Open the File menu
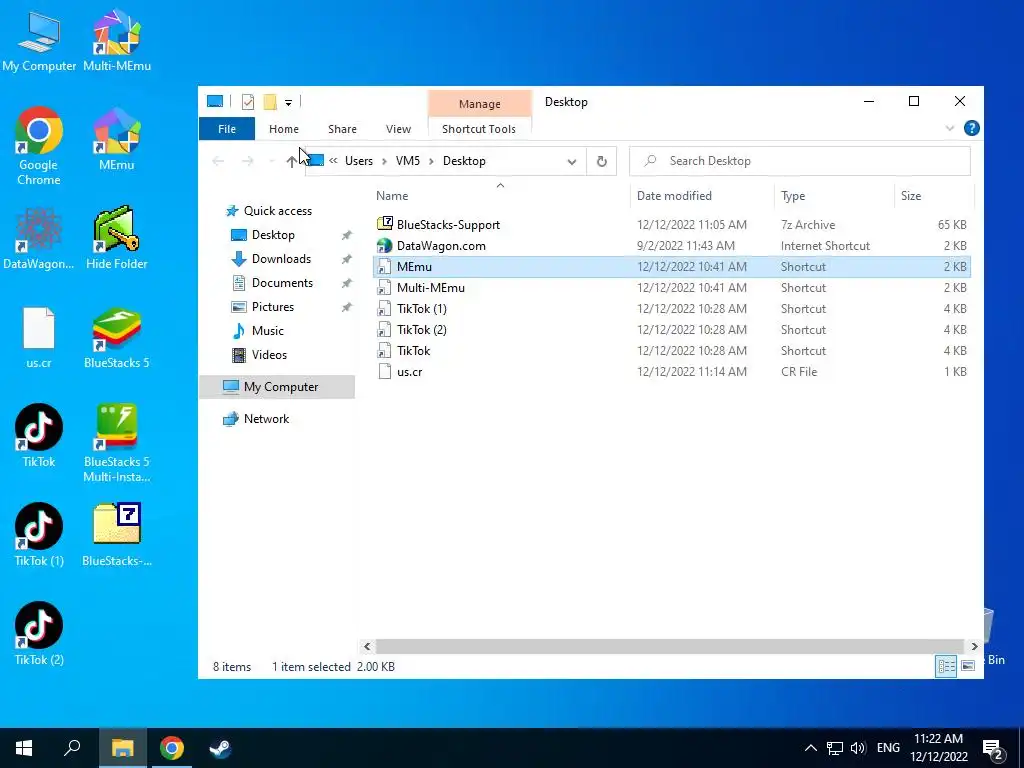Viewport: 1024px width, 768px height. 227,129
